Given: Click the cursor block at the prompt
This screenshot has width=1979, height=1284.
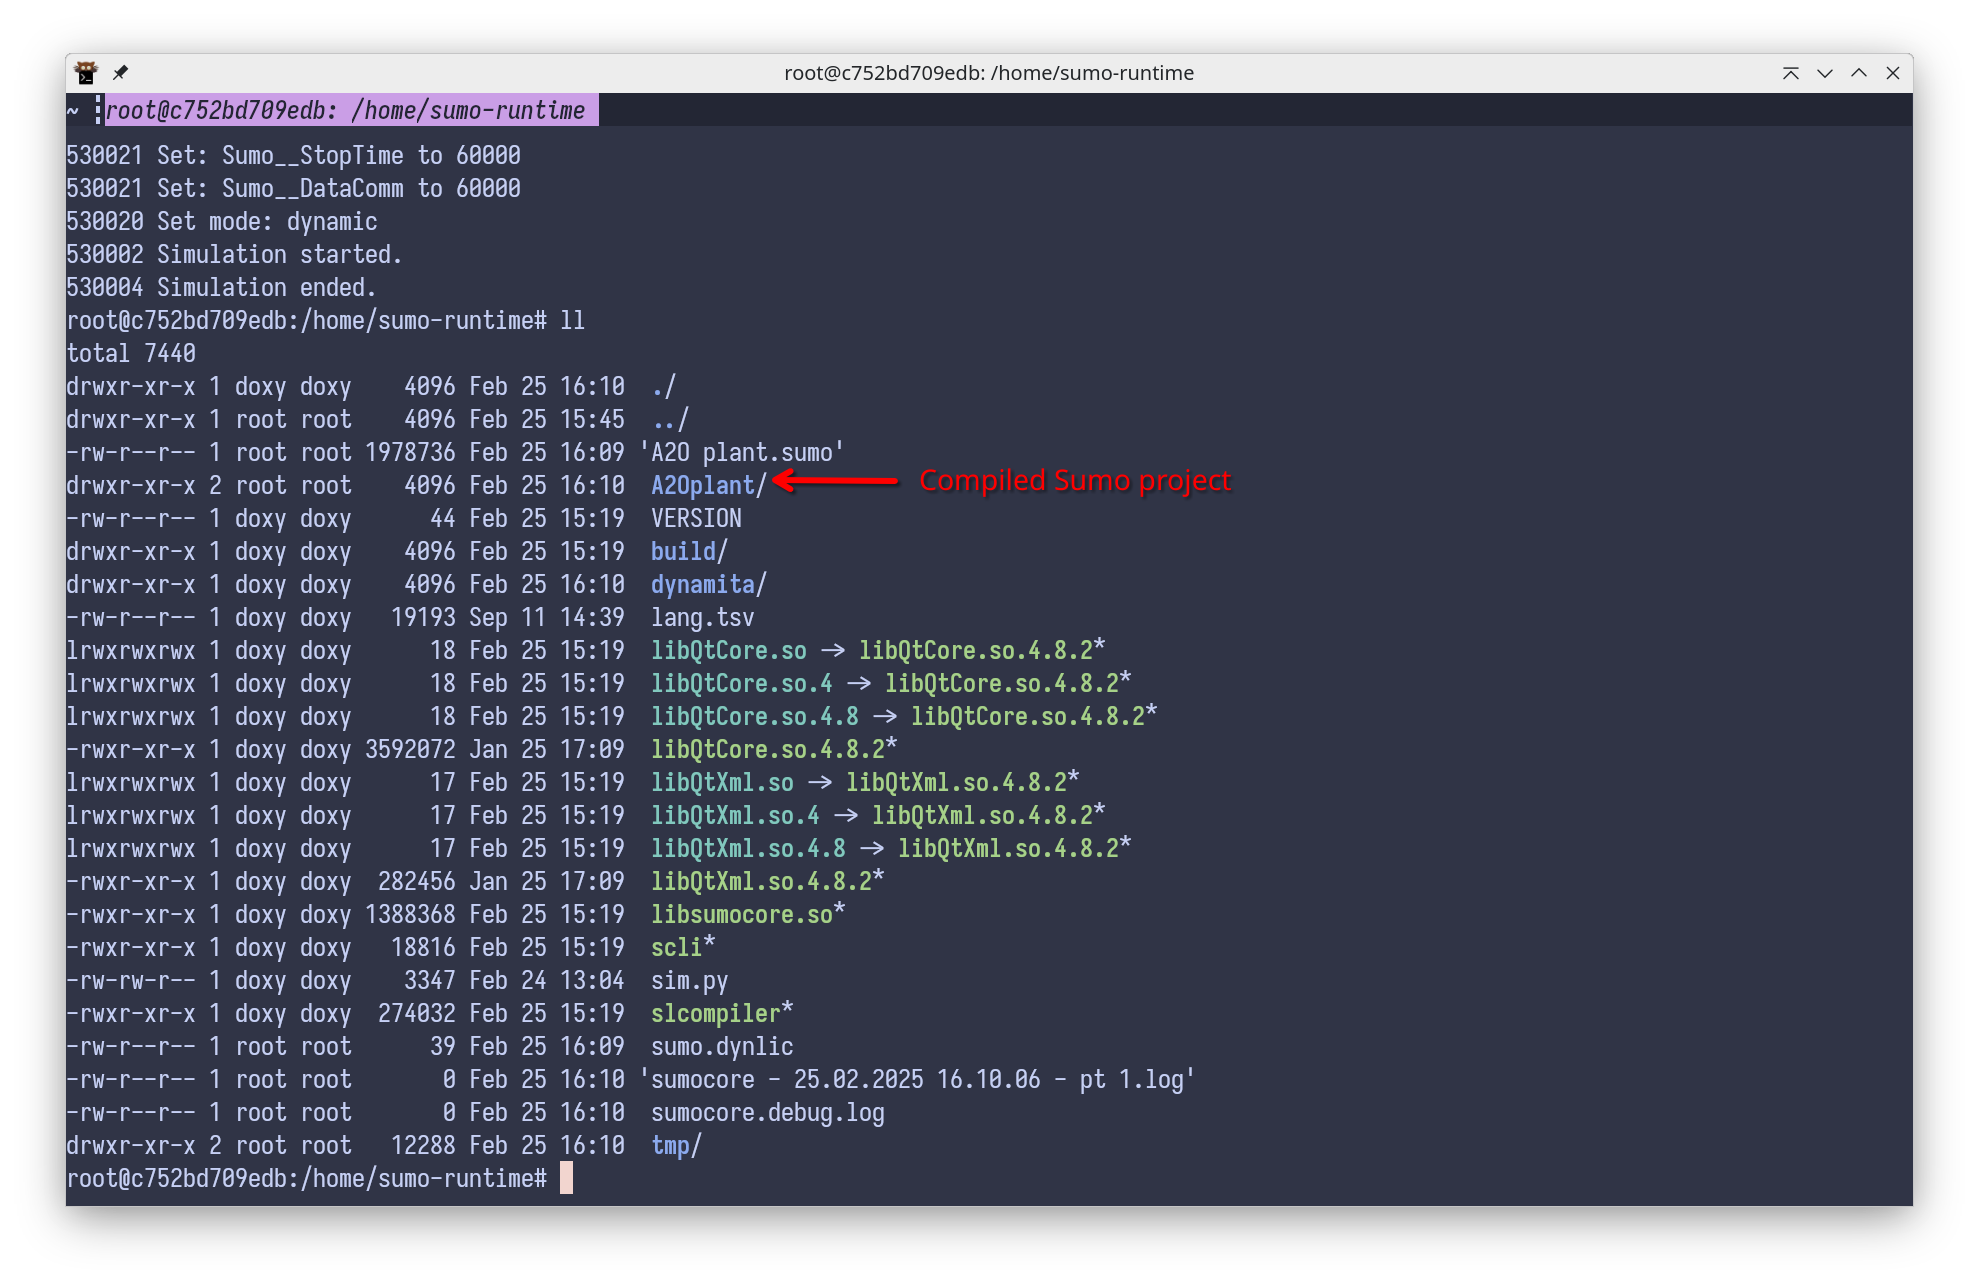Looking at the screenshot, I should pyautogui.click(x=566, y=1178).
